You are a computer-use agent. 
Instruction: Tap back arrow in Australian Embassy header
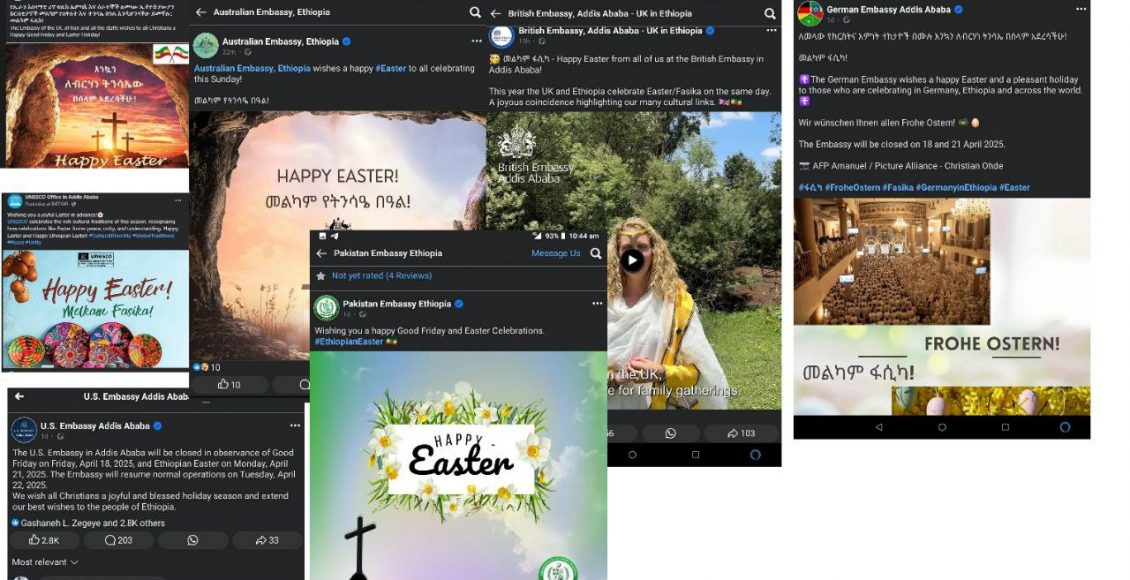click(x=201, y=12)
